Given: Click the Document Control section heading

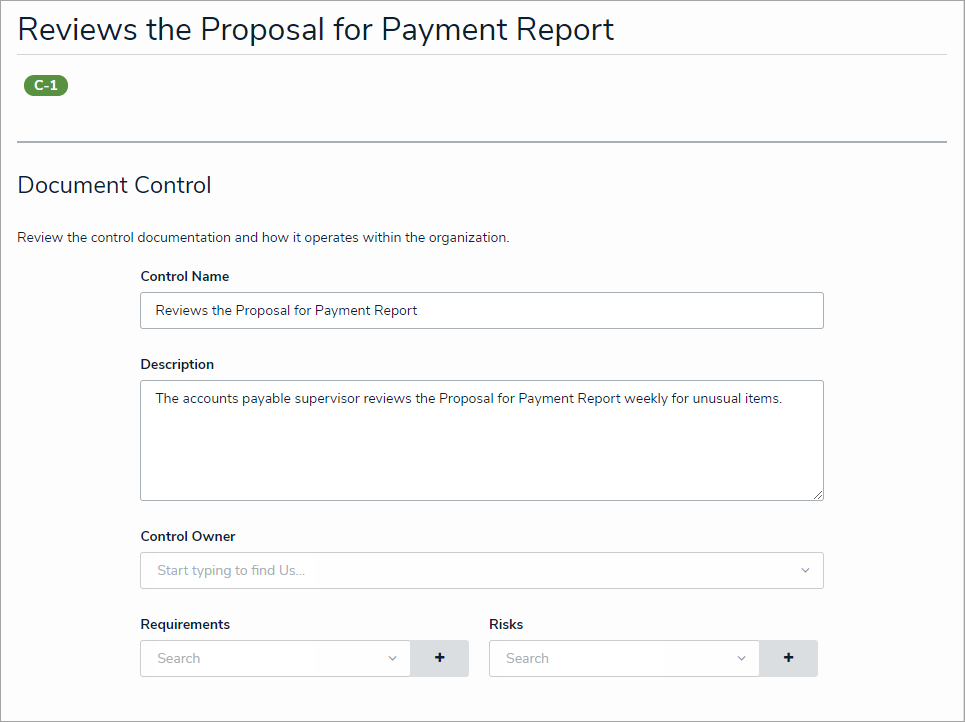Looking at the screenshot, I should point(115,185).
